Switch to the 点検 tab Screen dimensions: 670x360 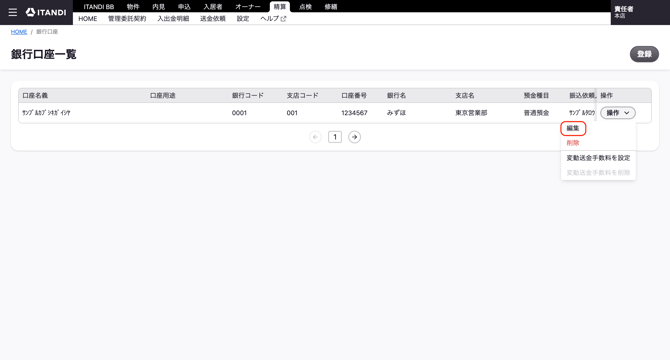click(306, 7)
